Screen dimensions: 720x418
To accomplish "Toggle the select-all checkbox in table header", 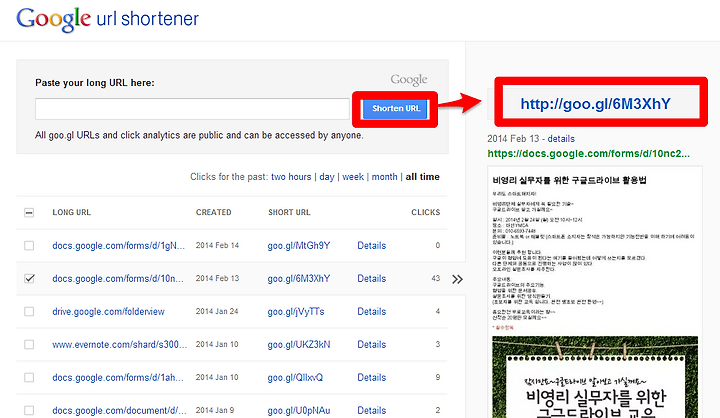I will 29,212.
